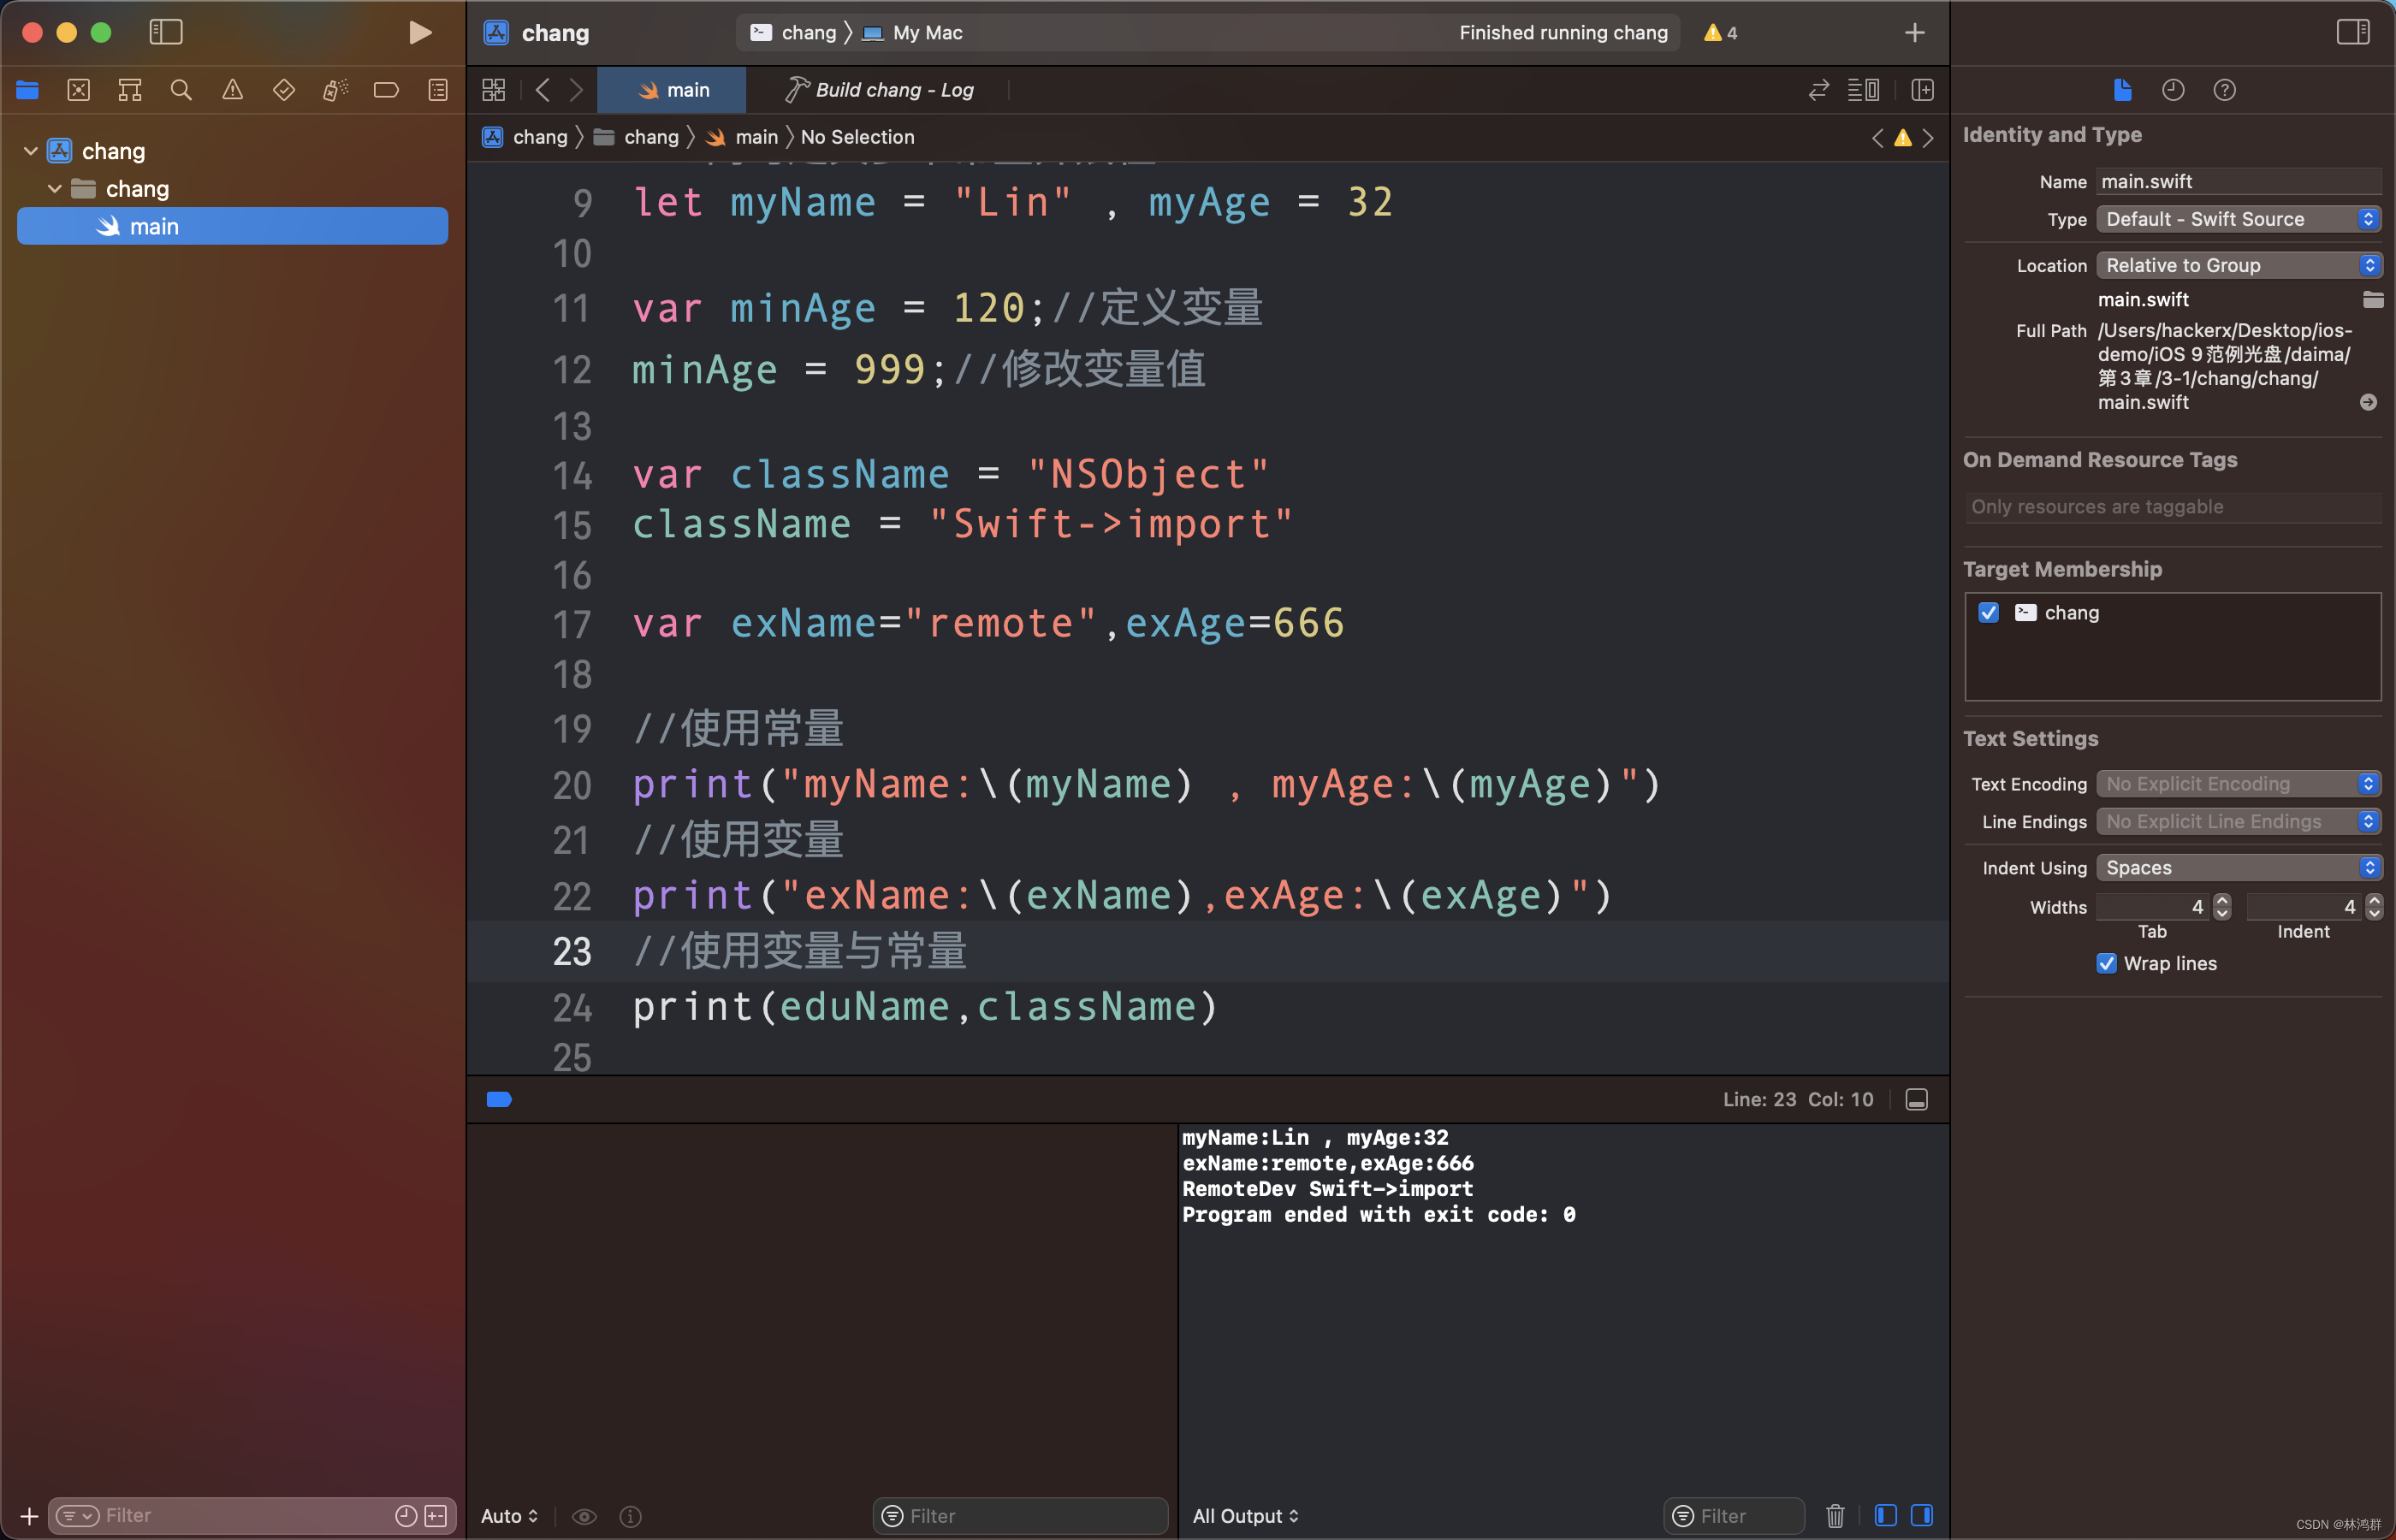This screenshot has width=2396, height=1540.
Task: Toggle breakpoints blue tag in debug bar
Action: point(499,1099)
